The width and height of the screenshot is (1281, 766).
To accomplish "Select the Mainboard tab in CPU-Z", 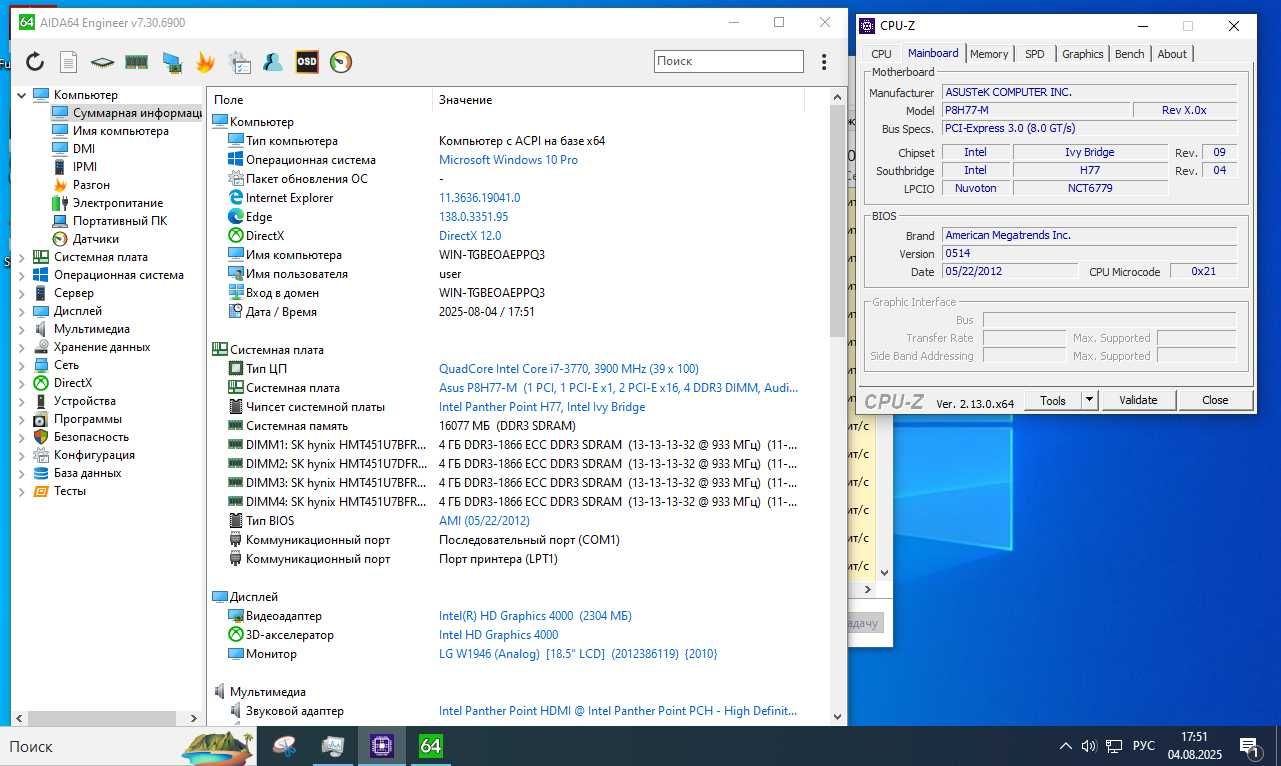I will [933, 53].
